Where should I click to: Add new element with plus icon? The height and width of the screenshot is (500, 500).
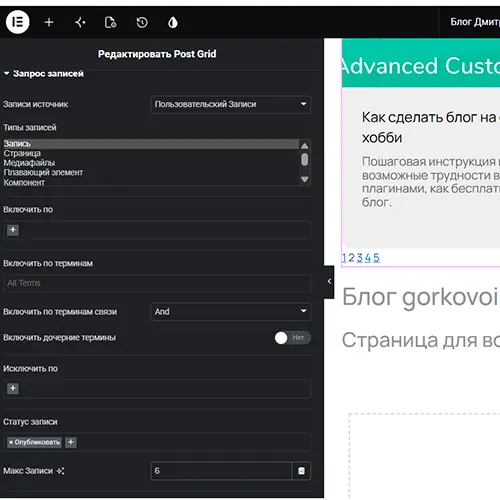[x=49, y=22]
